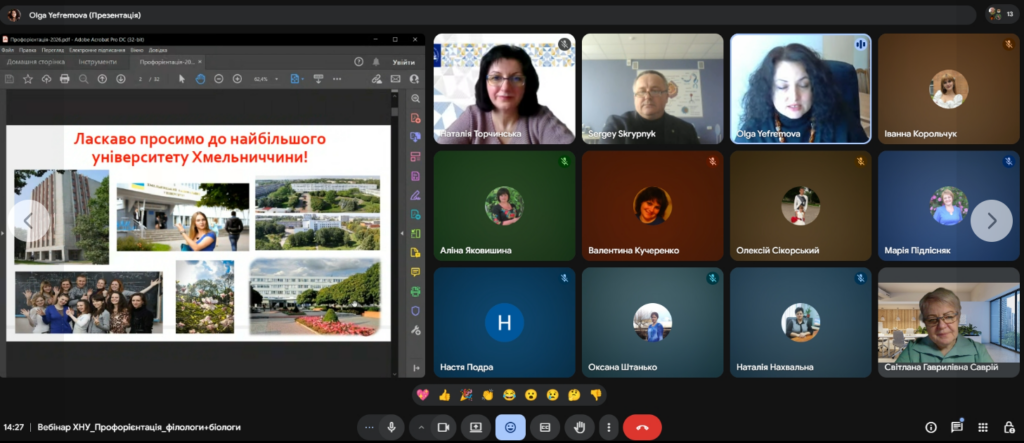Open the Файл menu in Acrobat
This screenshot has width=1024, height=443.
(8, 49)
